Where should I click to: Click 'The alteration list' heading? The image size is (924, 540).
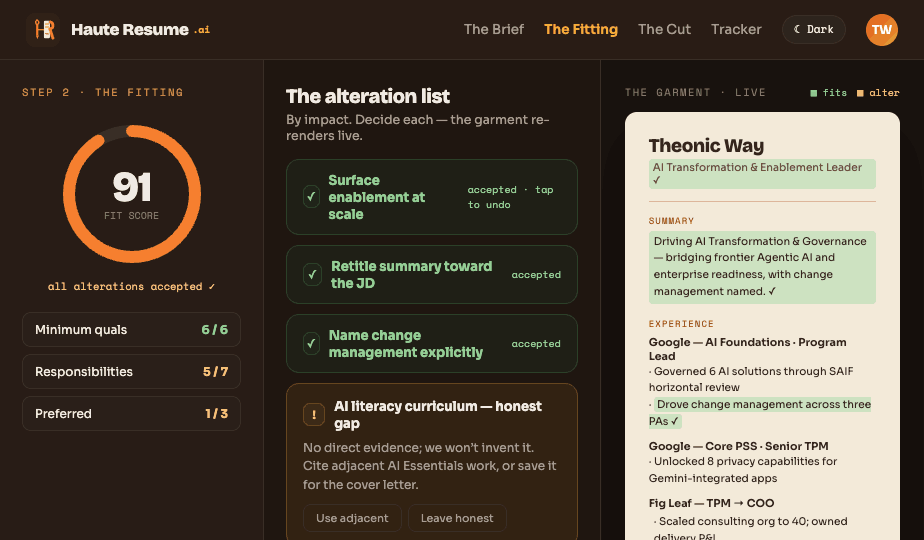click(x=368, y=96)
